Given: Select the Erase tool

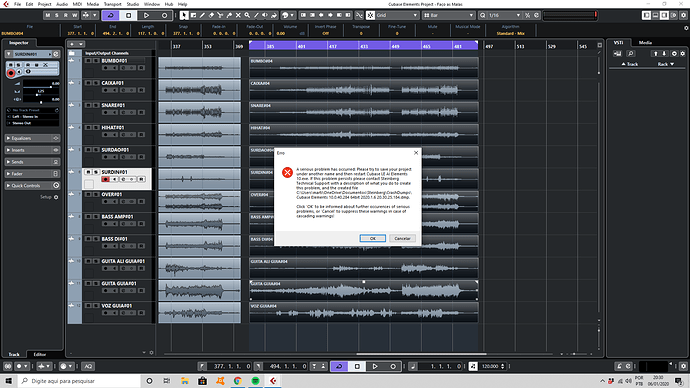Looking at the screenshot, I should coord(211,15).
